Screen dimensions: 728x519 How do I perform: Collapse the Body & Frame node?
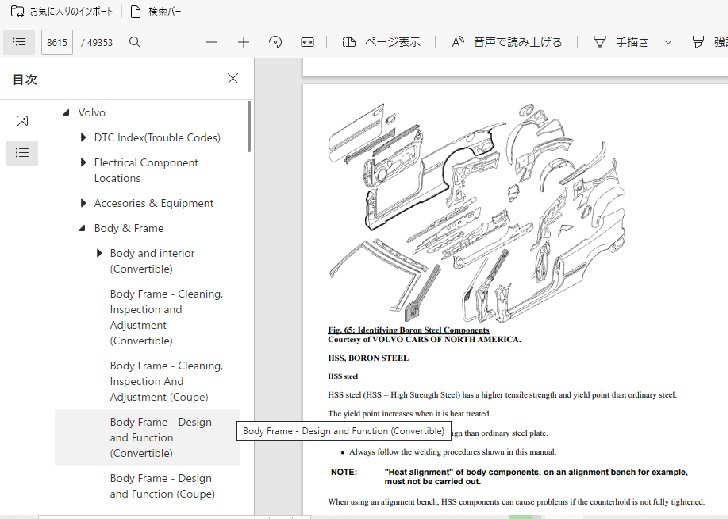point(82,228)
